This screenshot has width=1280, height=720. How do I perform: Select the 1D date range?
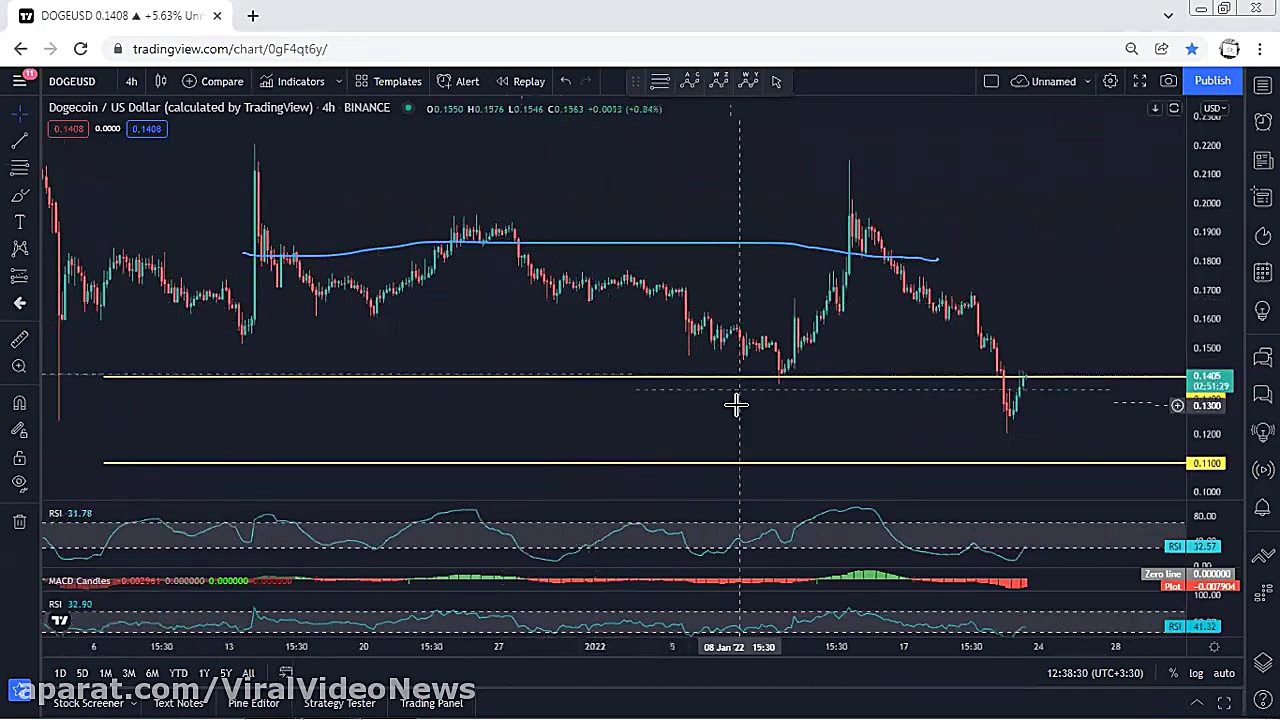point(60,673)
